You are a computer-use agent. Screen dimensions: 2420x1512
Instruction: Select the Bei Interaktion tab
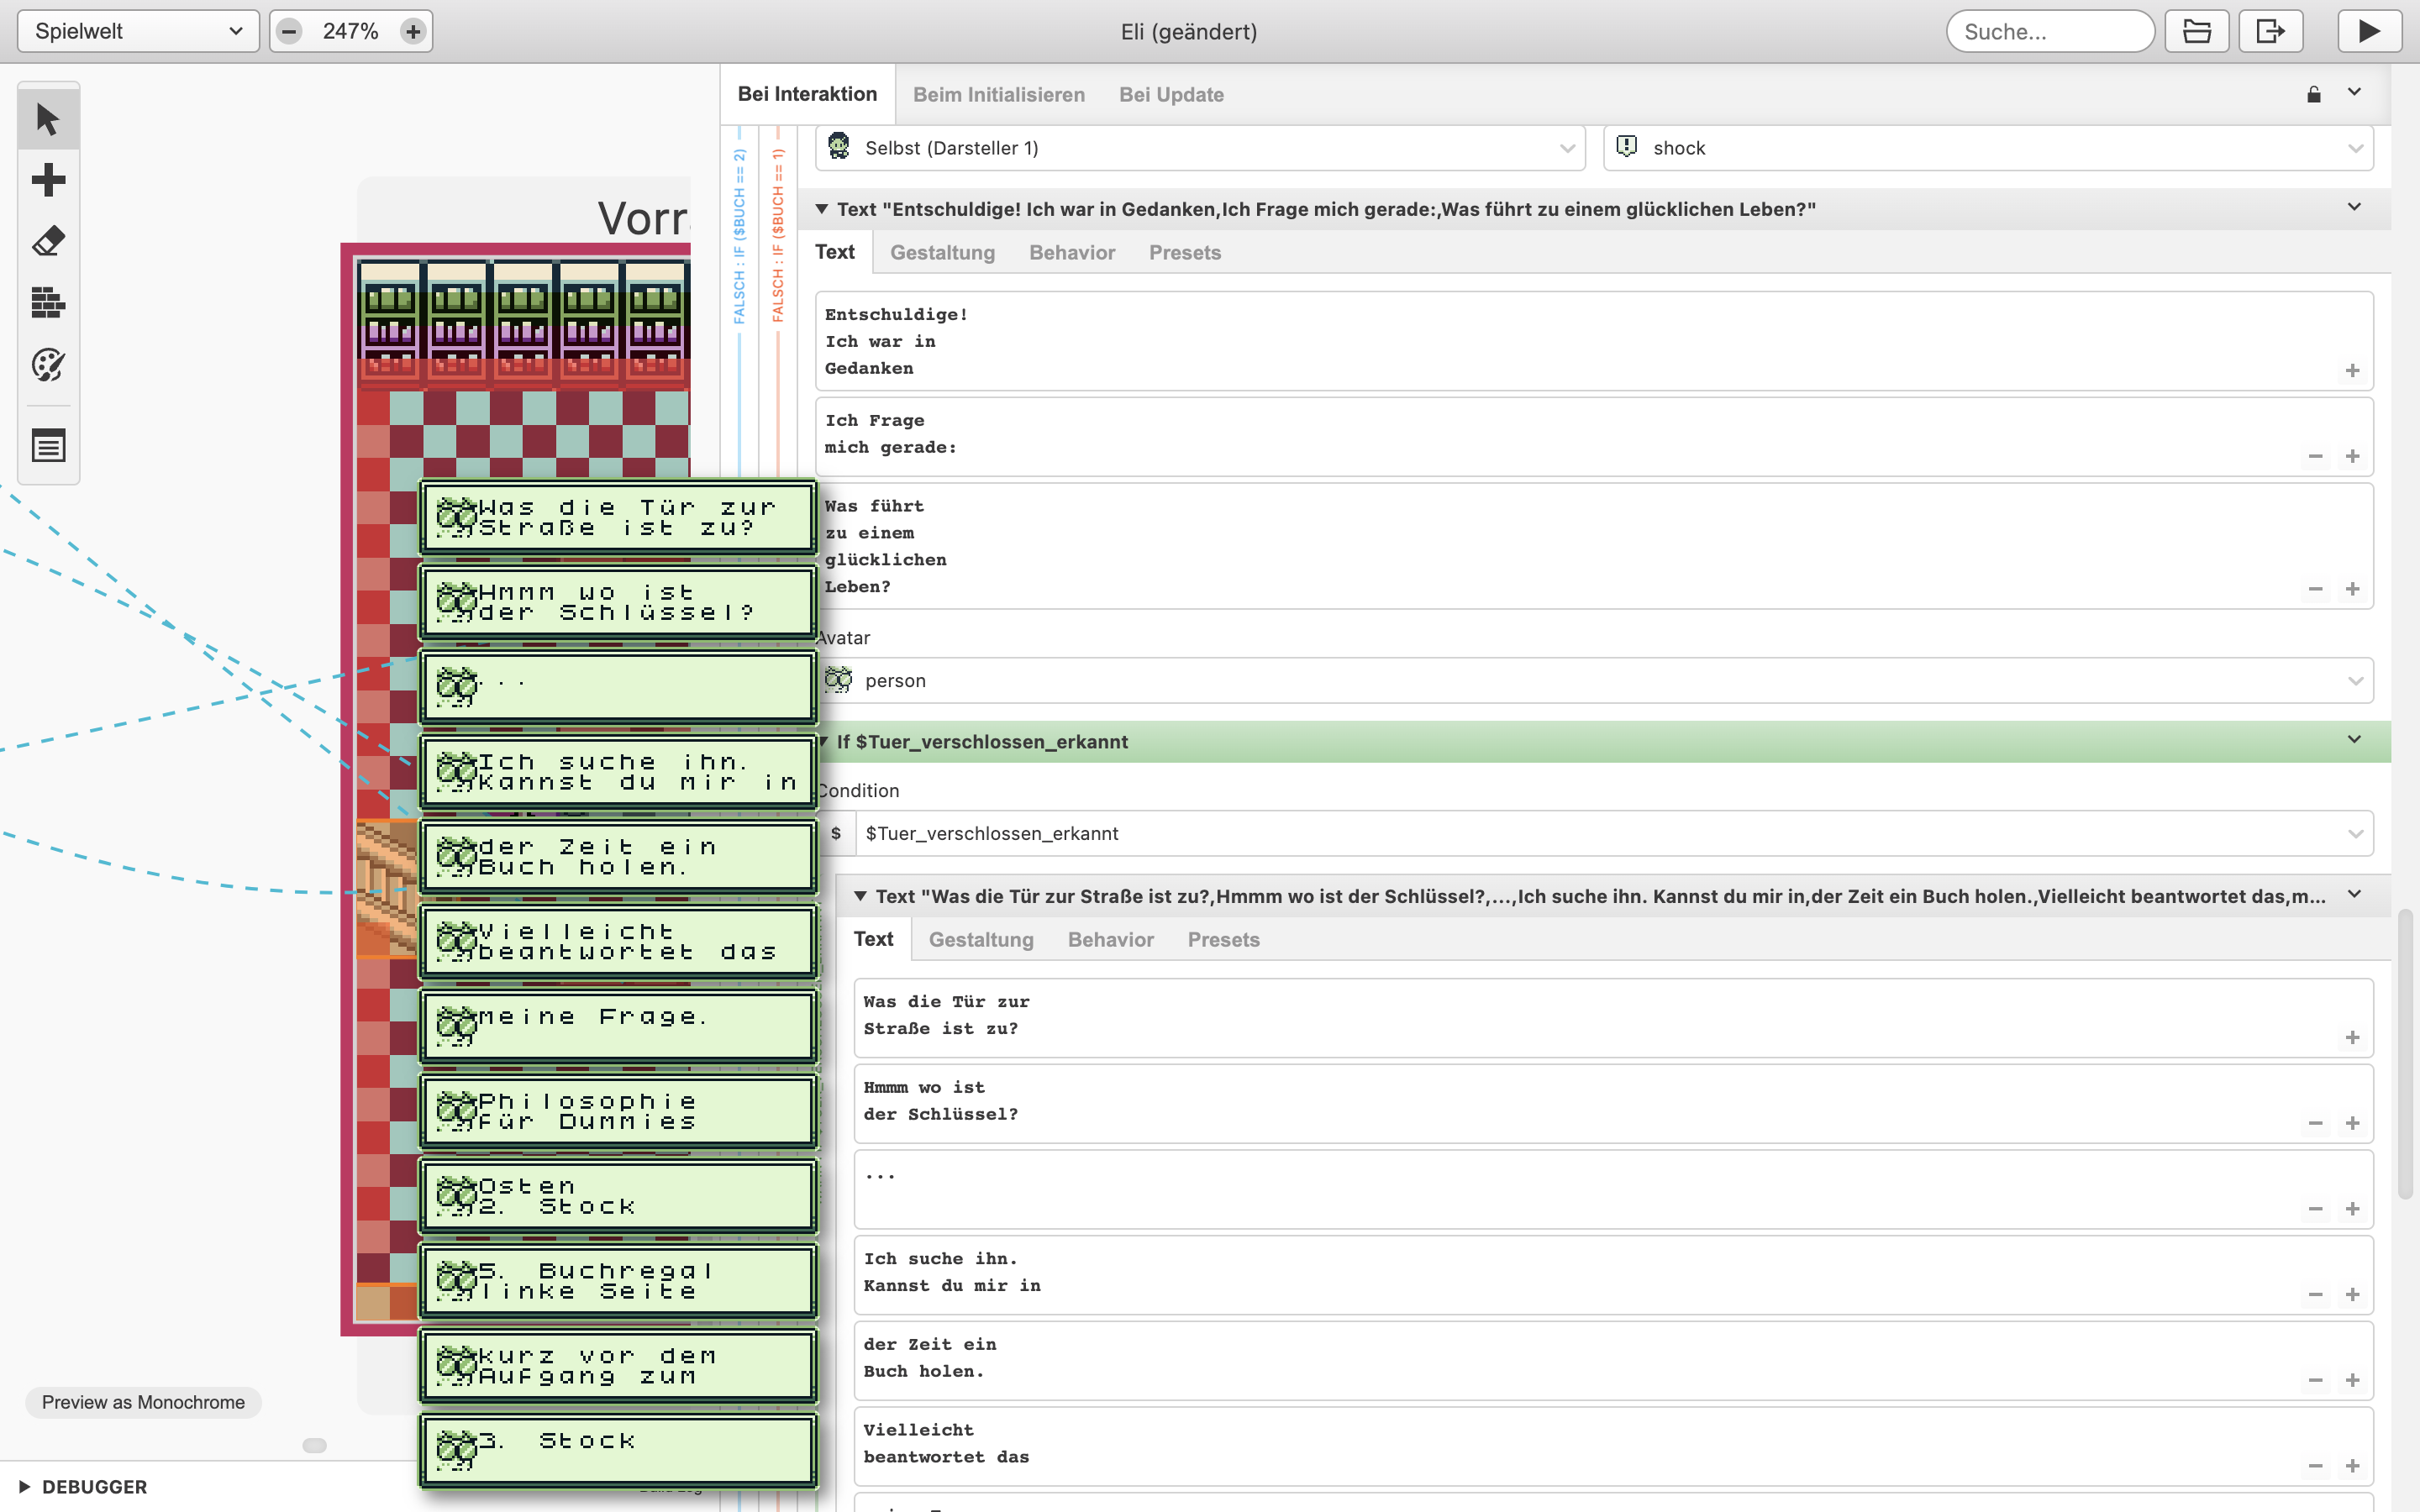pos(807,94)
